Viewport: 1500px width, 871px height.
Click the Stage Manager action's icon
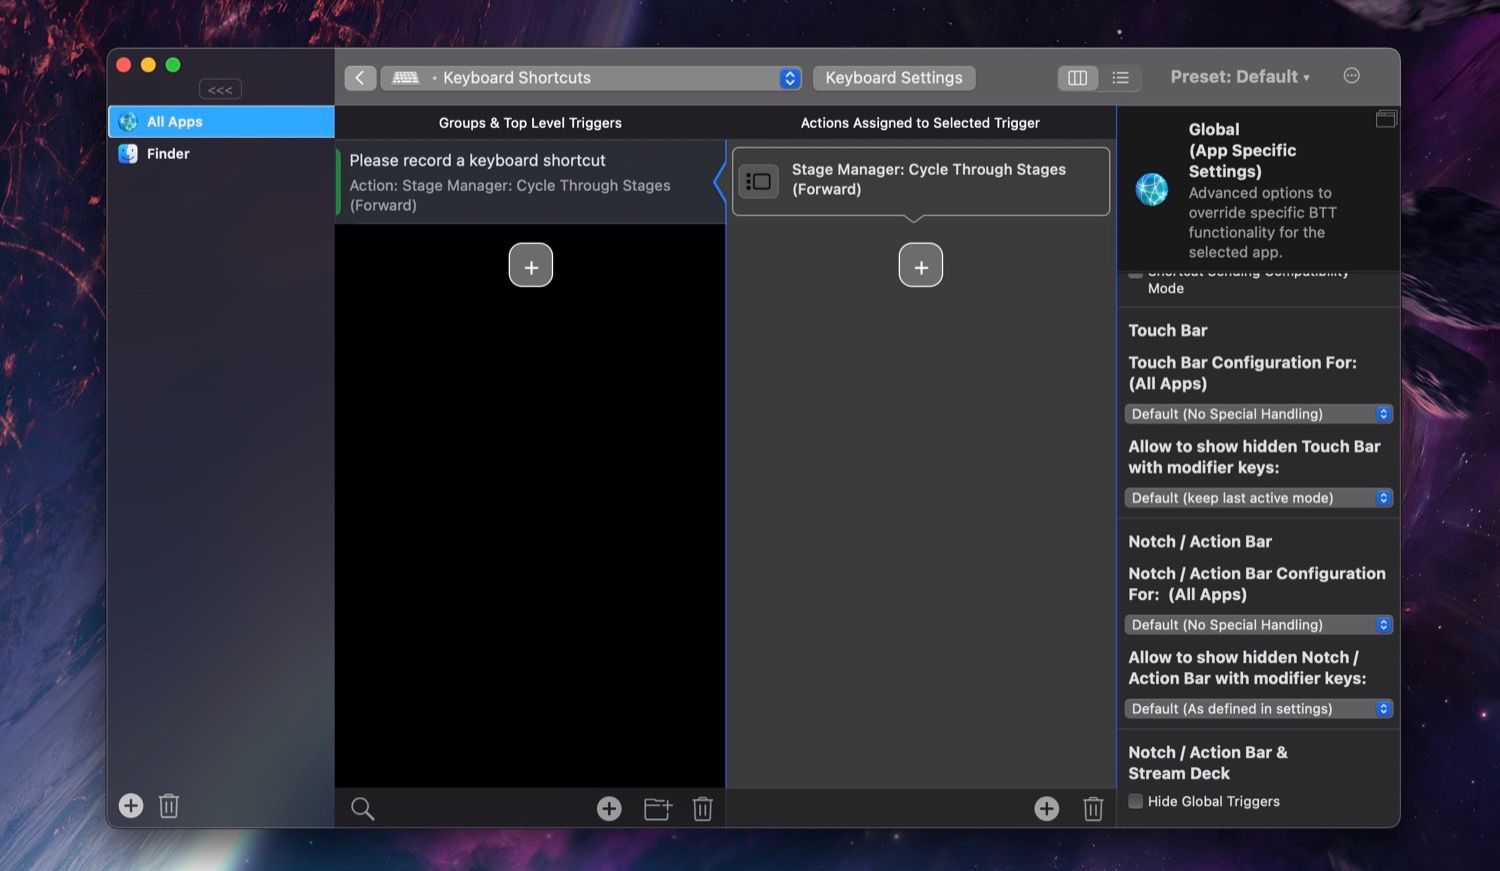[x=758, y=181]
